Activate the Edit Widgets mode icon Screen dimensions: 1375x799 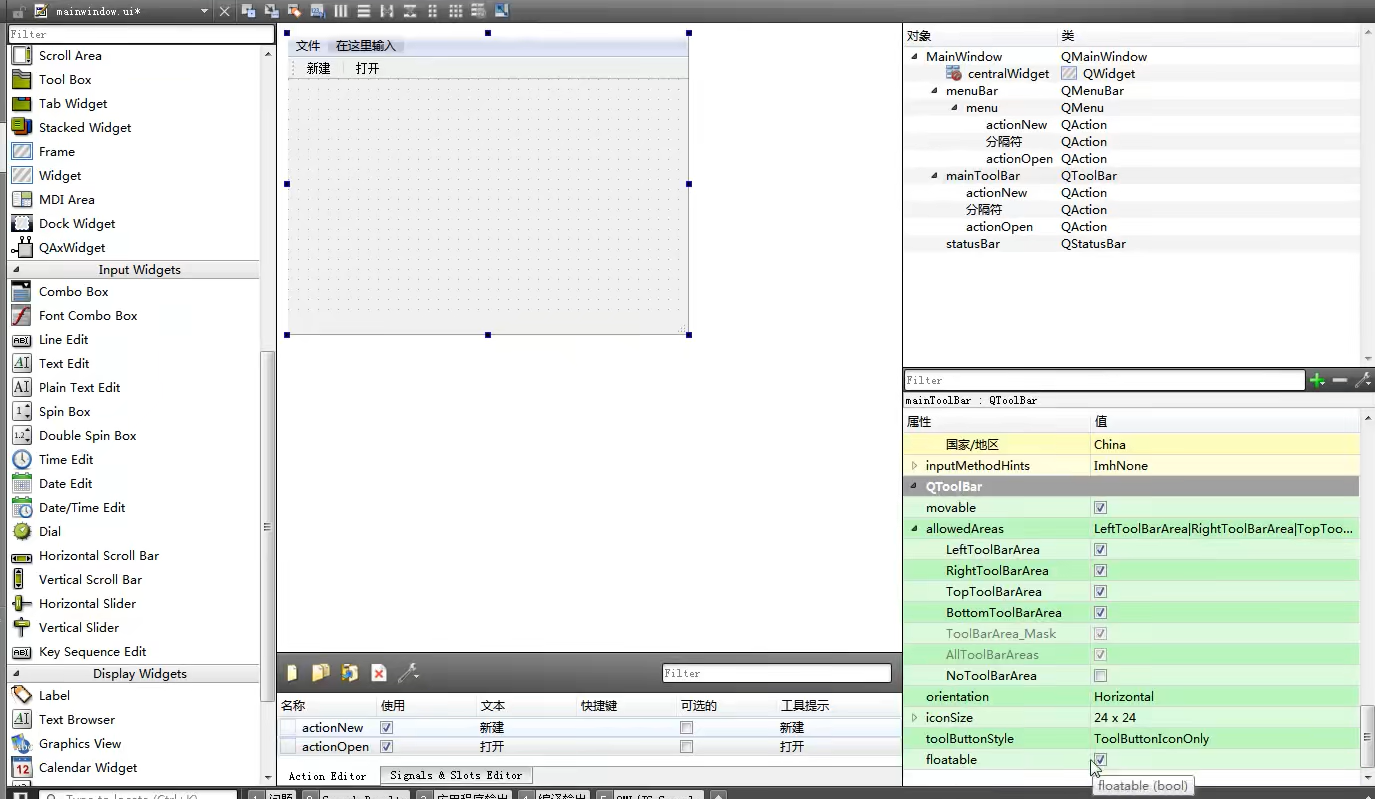248,11
